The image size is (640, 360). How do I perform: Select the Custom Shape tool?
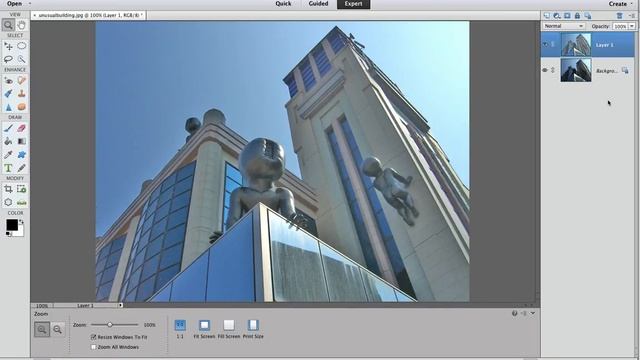coord(22,155)
